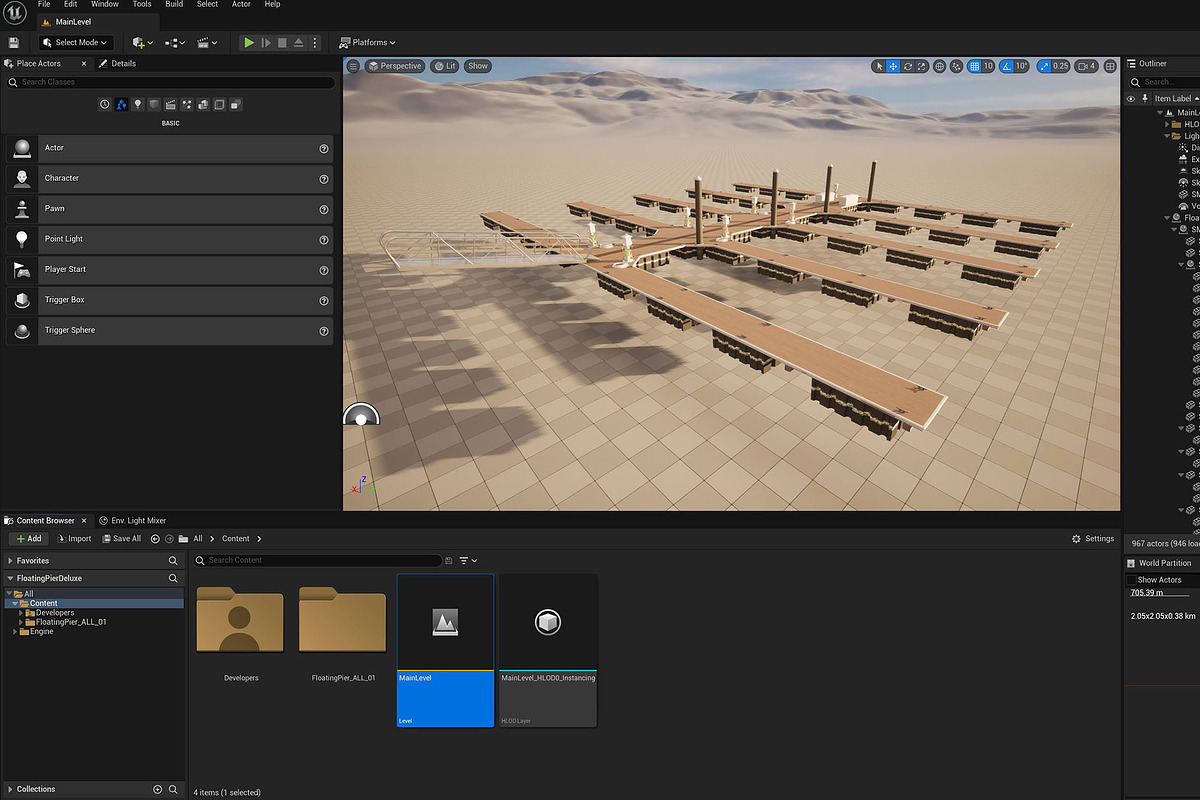Toggle scale snapping in viewport toolbar
Image resolution: width=1200 pixels, height=800 pixels.
tap(1044, 66)
